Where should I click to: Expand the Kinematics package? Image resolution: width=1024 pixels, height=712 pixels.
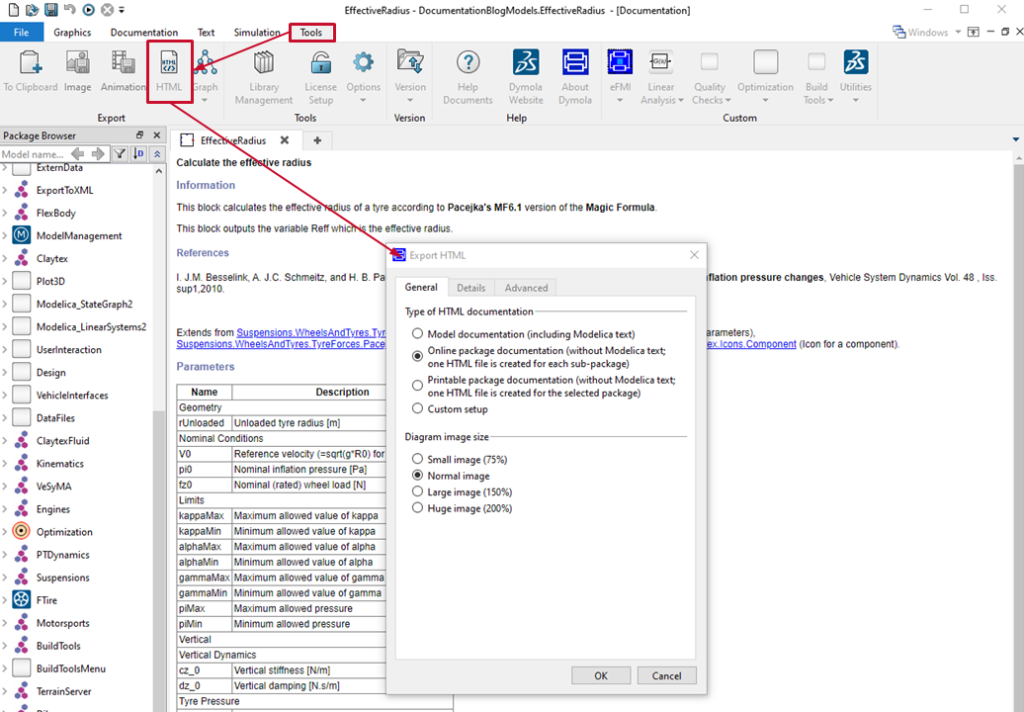(5, 464)
